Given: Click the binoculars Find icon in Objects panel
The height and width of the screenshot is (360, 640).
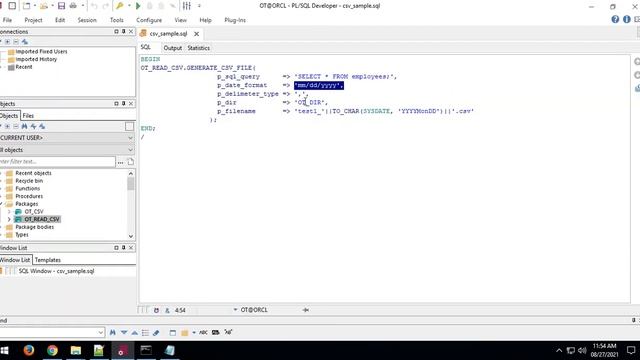Looking at the screenshot, I should (x=24, y=127).
